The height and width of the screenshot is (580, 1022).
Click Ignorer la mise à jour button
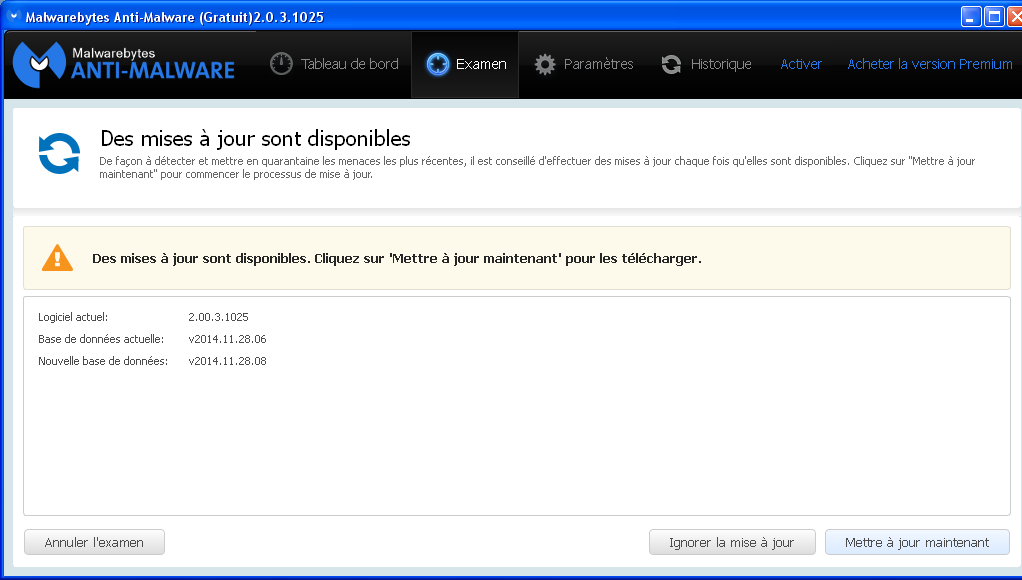732,542
